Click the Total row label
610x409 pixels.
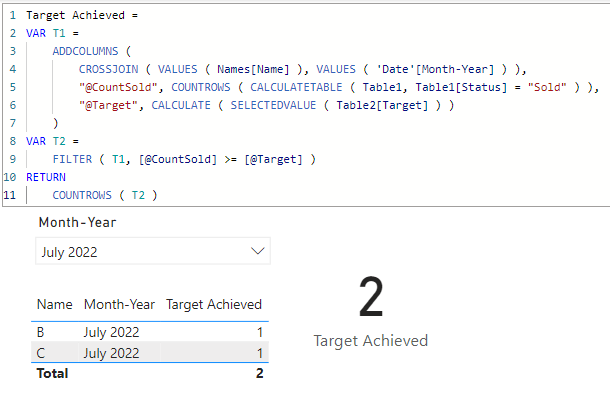click(x=53, y=373)
